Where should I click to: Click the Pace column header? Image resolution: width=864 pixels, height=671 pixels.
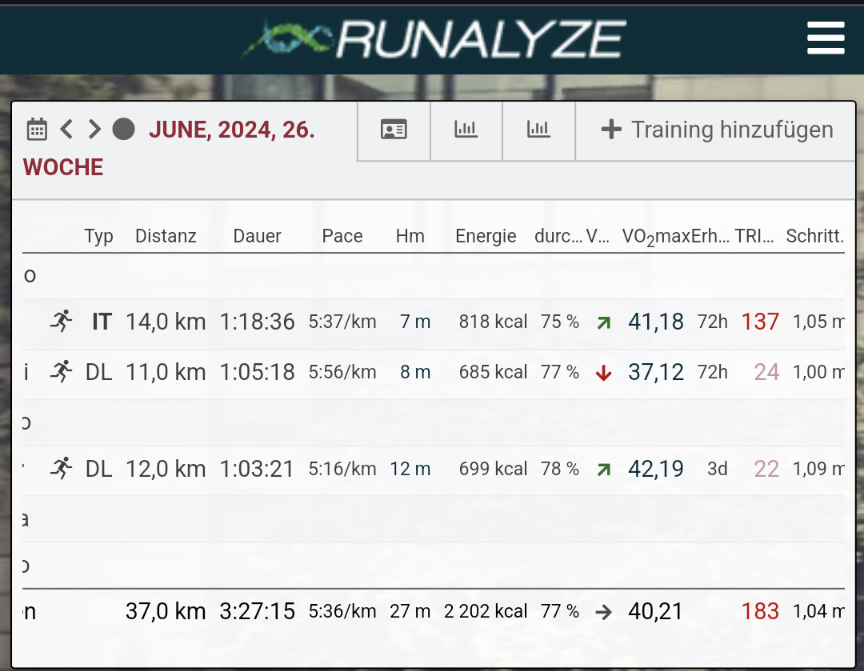pos(342,236)
